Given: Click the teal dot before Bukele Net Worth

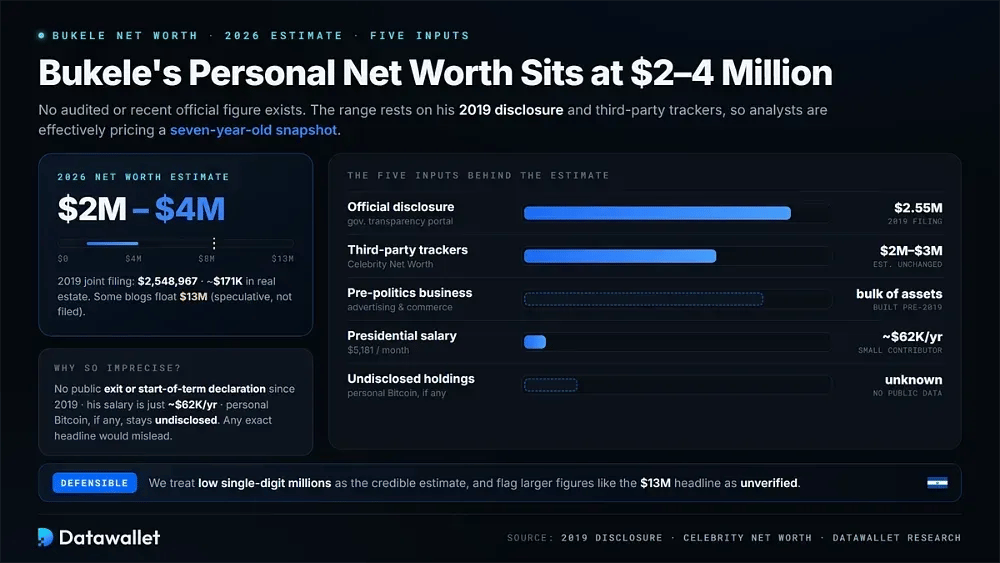Looking at the screenshot, I should (41, 36).
